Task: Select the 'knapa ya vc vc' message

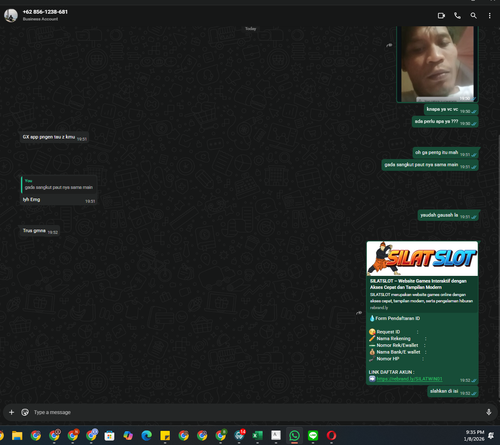Action: pyautogui.click(x=451, y=109)
